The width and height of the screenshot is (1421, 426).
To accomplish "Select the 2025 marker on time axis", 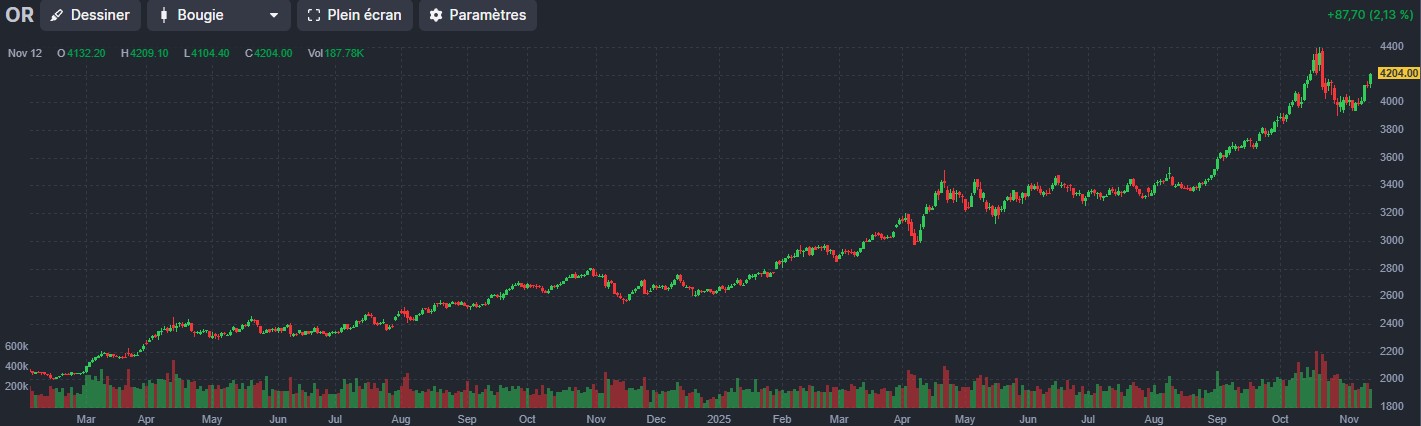I will [721, 421].
